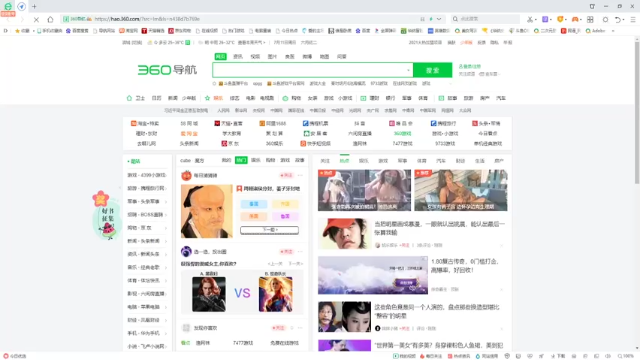Click the three-dot menu on quiz card
Image resolution: width=640 pixels, height=360 pixels.
click(x=300, y=175)
